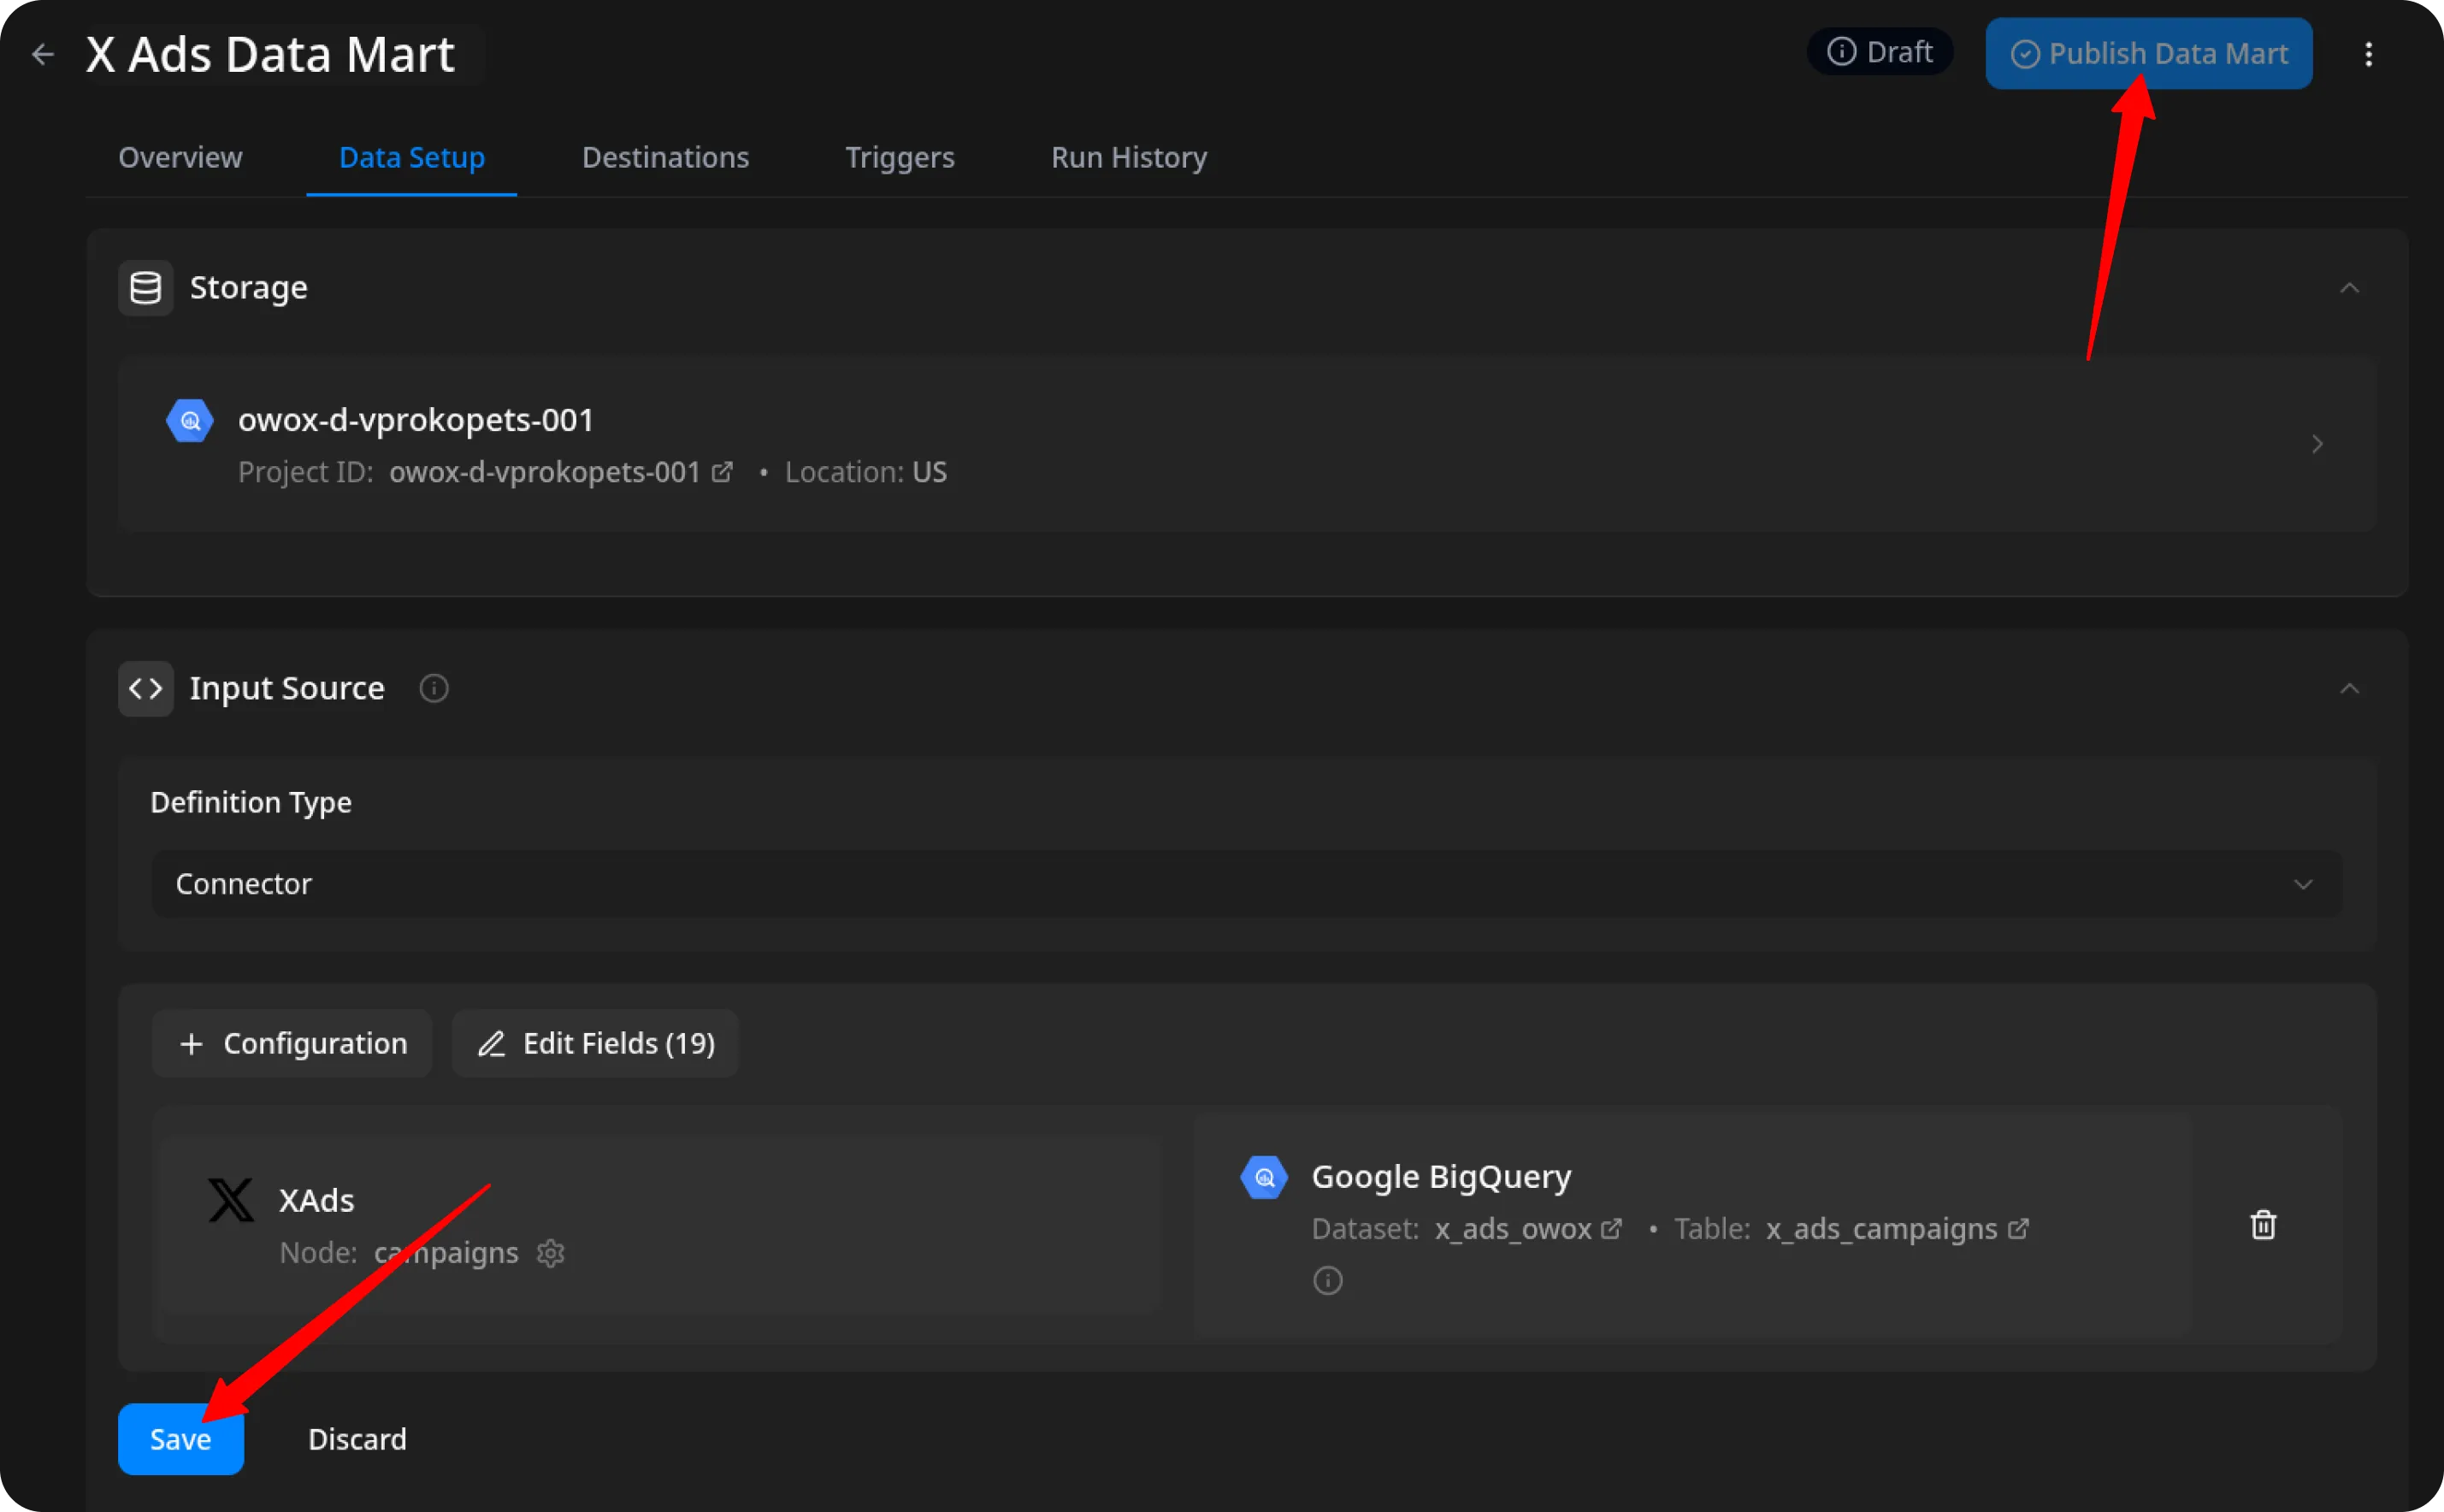Viewport: 2444px width, 1512px height.
Task: Click the Input Source info icon
Action: [x=434, y=688]
